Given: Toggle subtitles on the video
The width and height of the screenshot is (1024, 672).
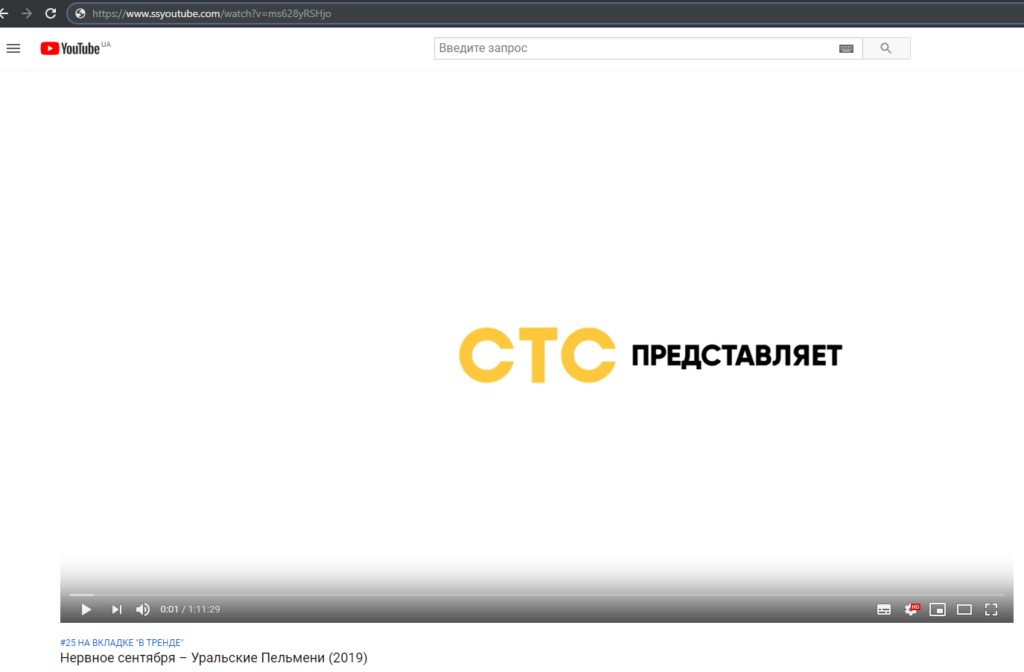Looking at the screenshot, I should (884, 609).
